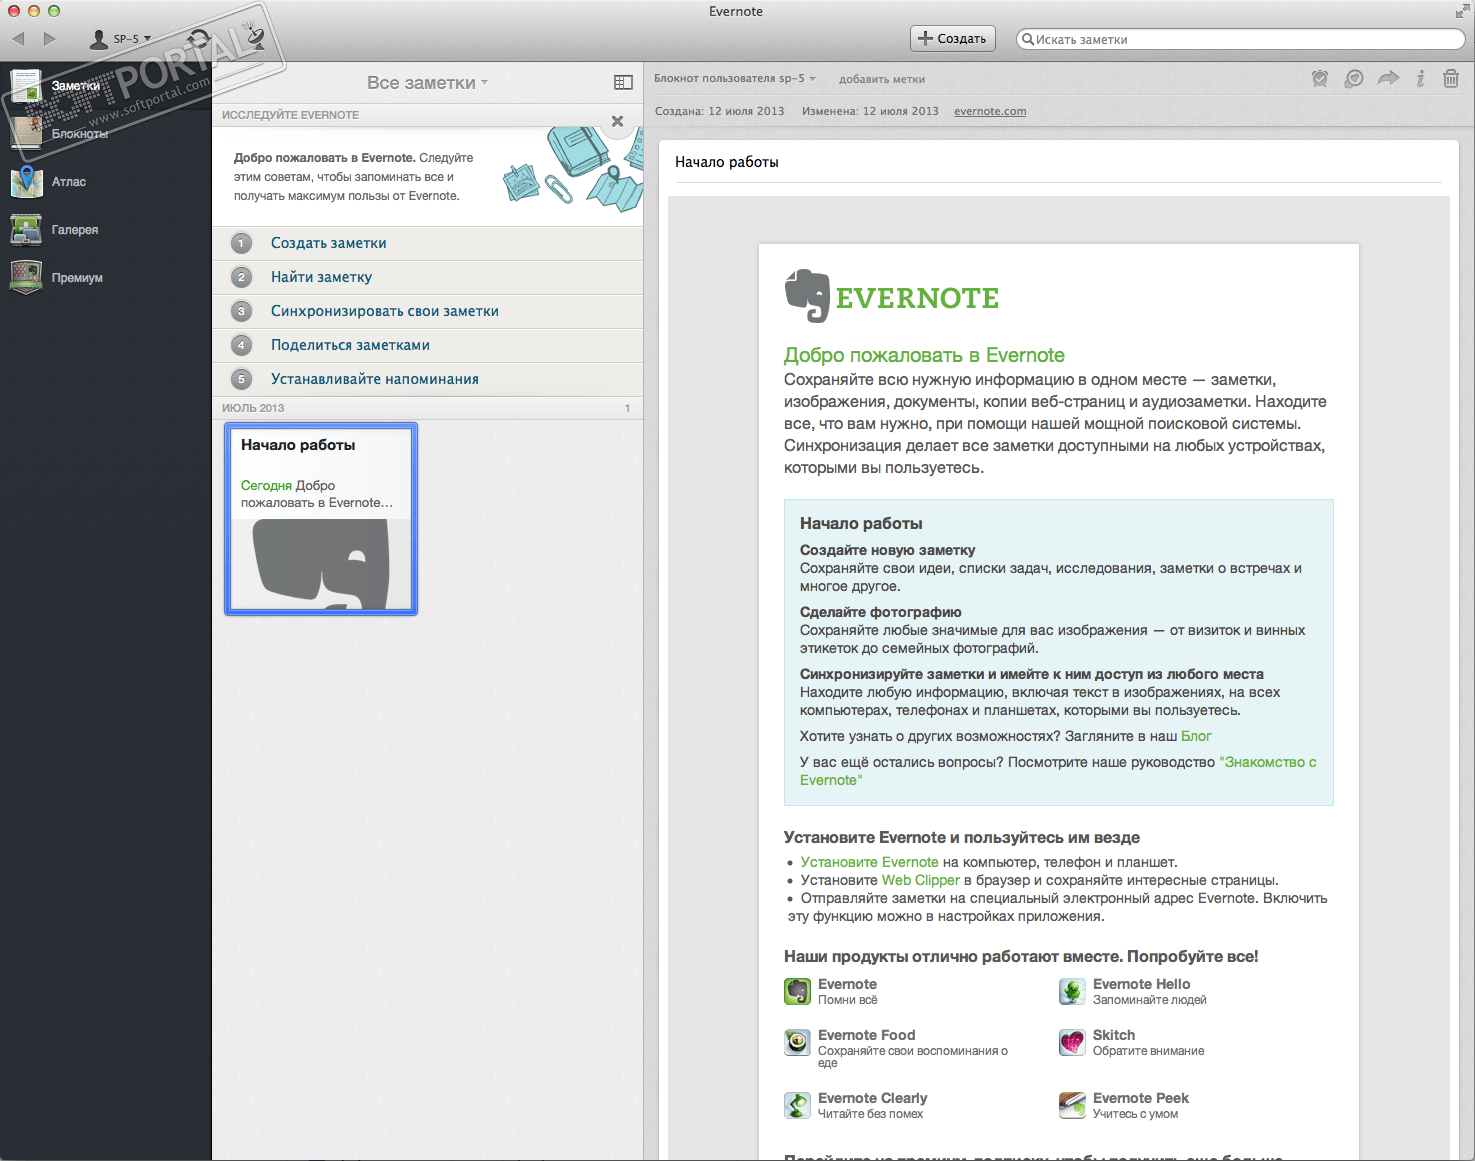The image size is (1475, 1161).
Task: Delete the note with the trash icon
Action: pyautogui.click(x=1451, y=78)
